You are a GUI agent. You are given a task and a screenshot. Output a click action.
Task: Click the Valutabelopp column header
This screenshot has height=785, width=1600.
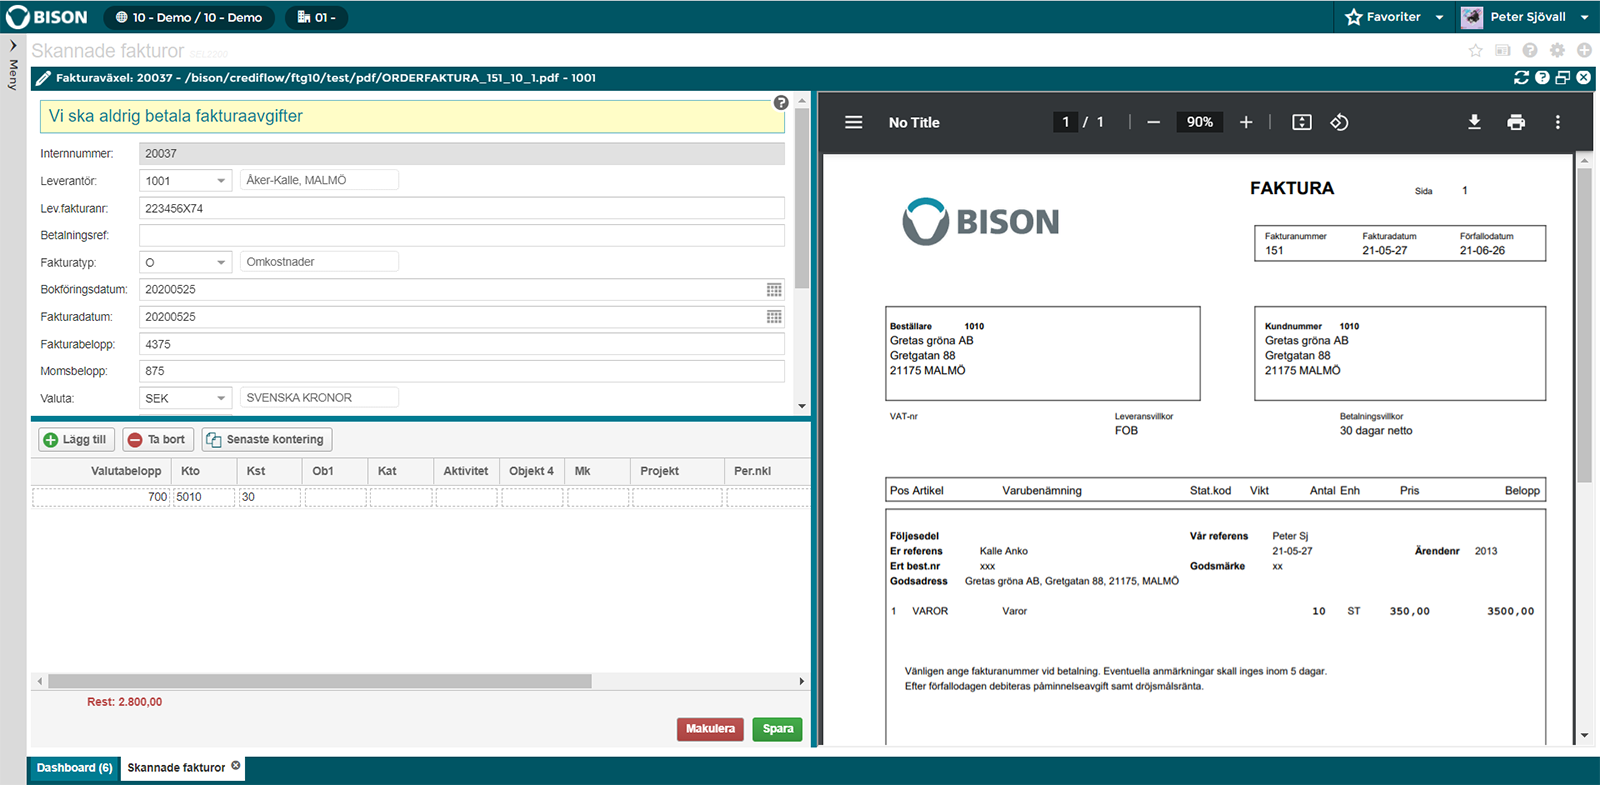102,471
